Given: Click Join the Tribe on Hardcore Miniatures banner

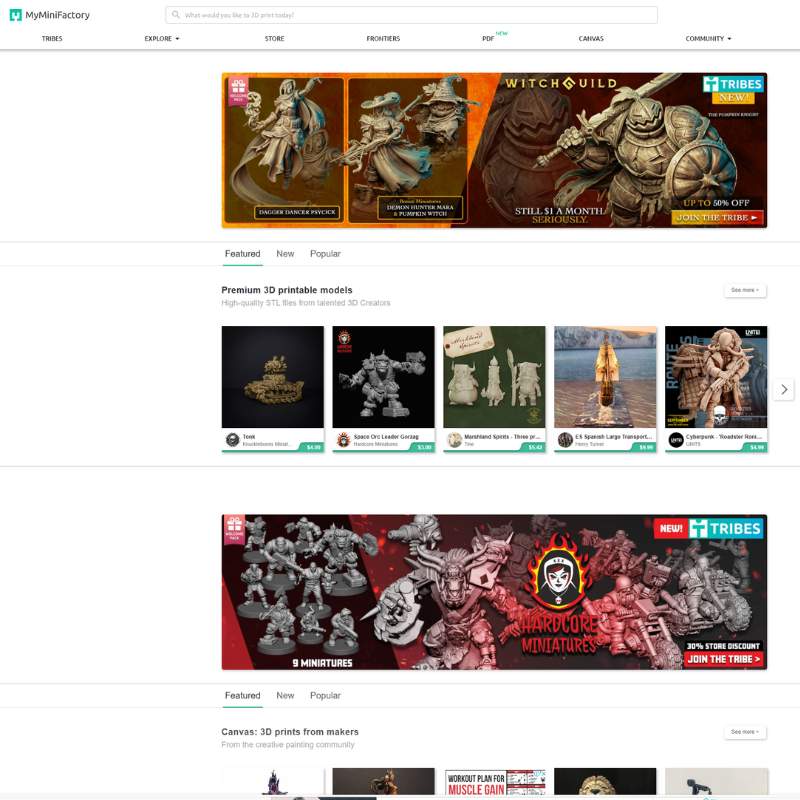Looking at the screenshot, I should click(x=724, y=659).
